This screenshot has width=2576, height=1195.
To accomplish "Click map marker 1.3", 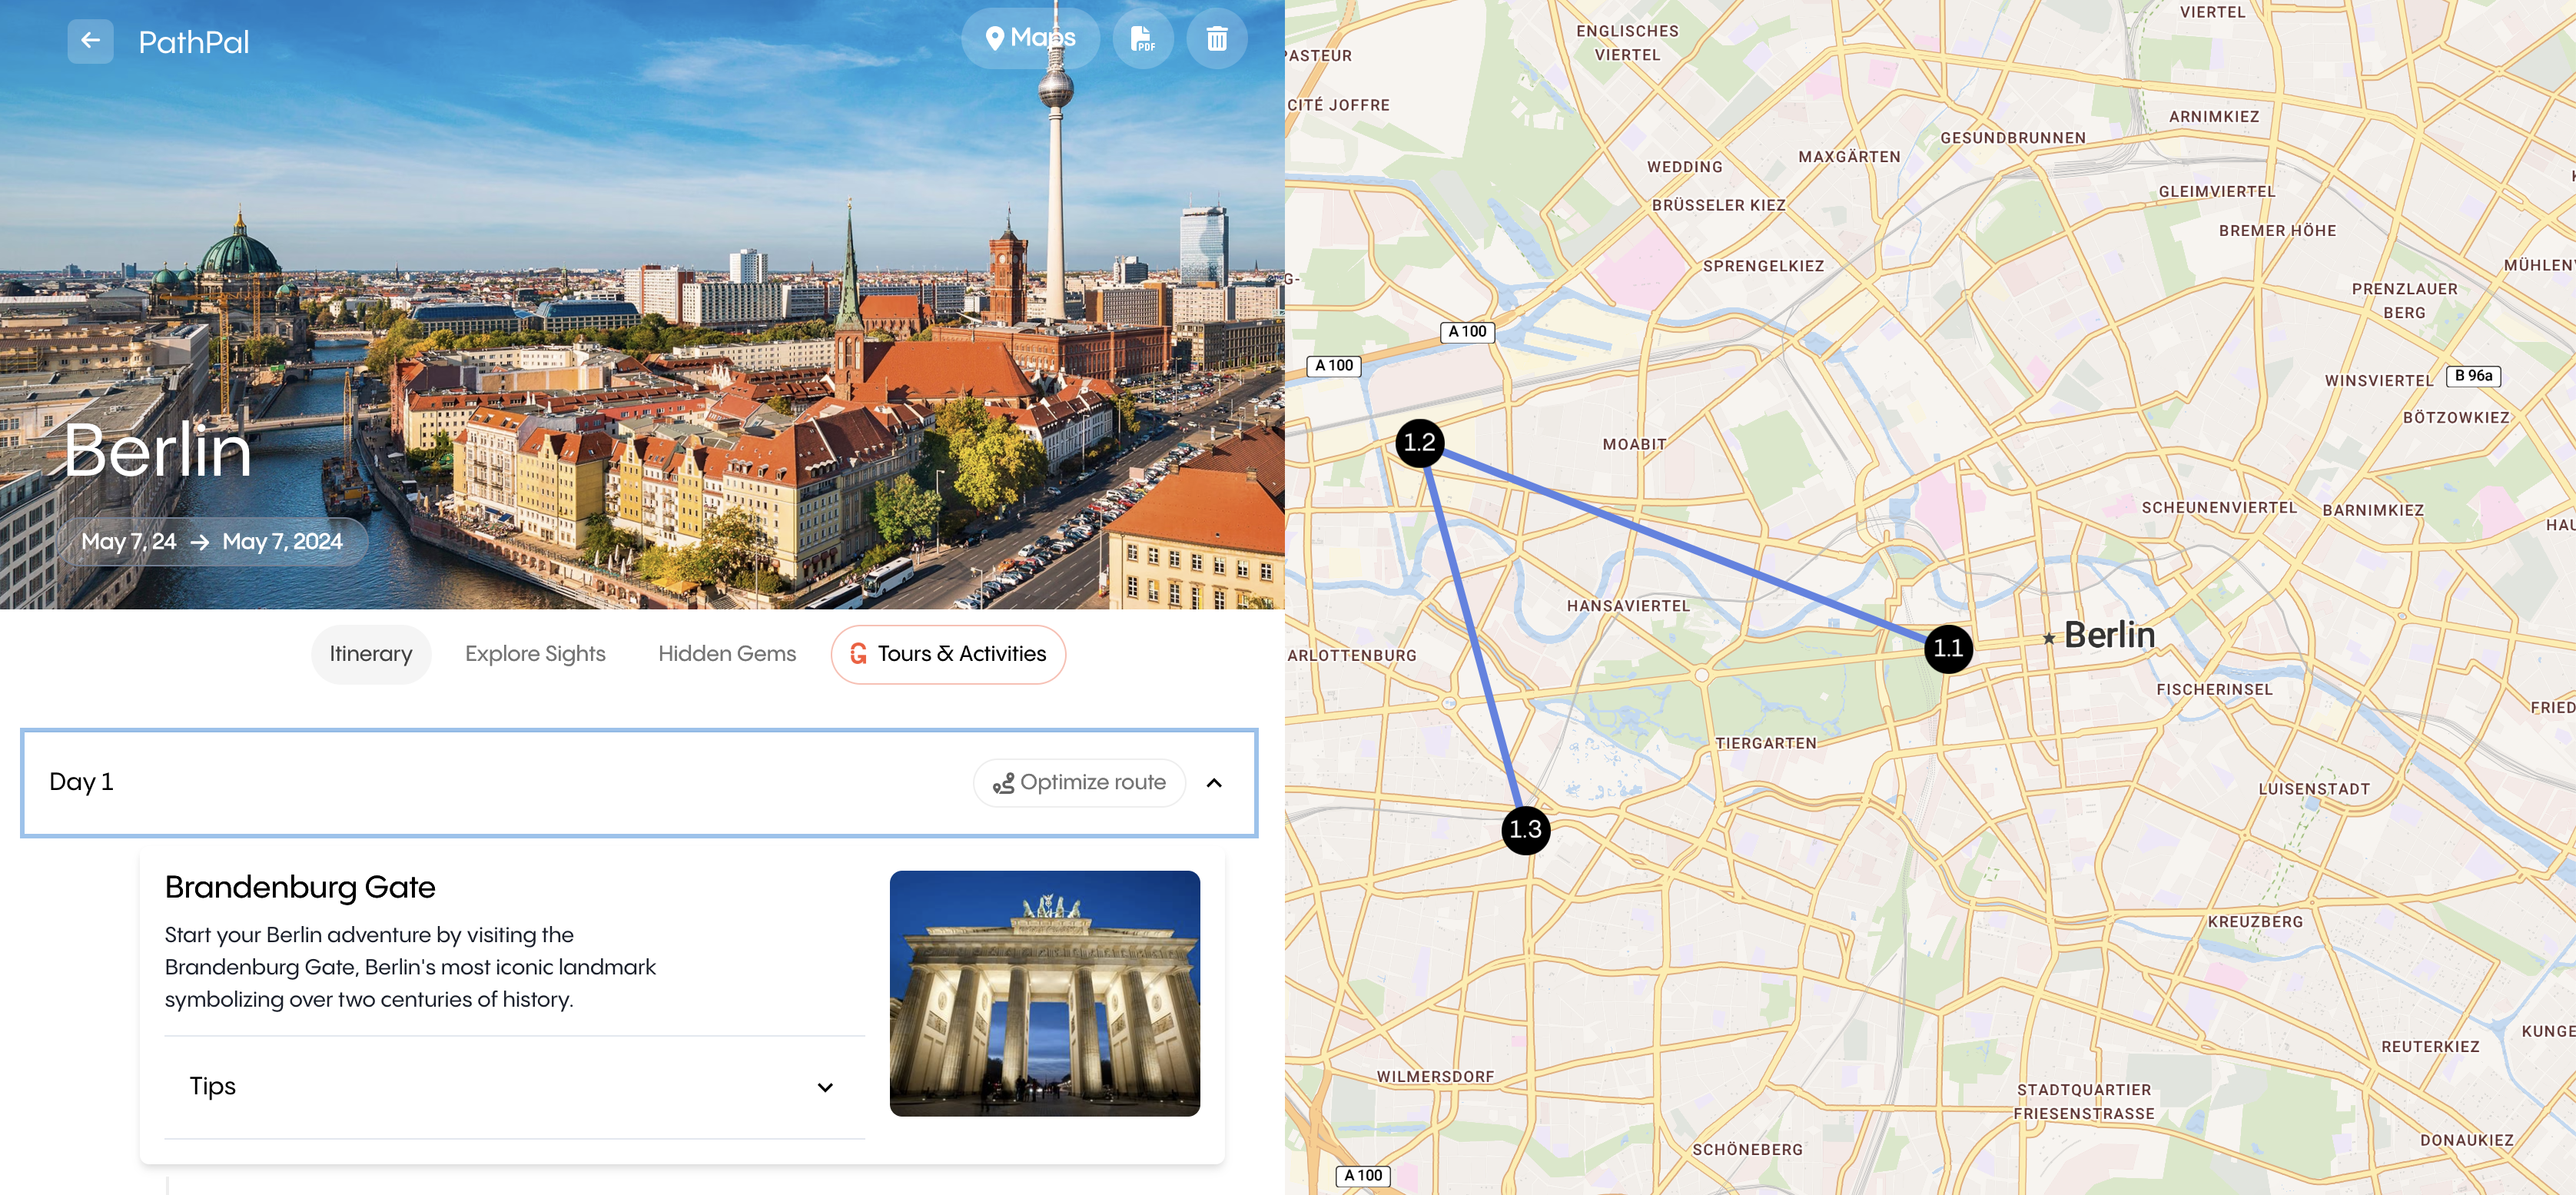I will (x=1525, y=829).
